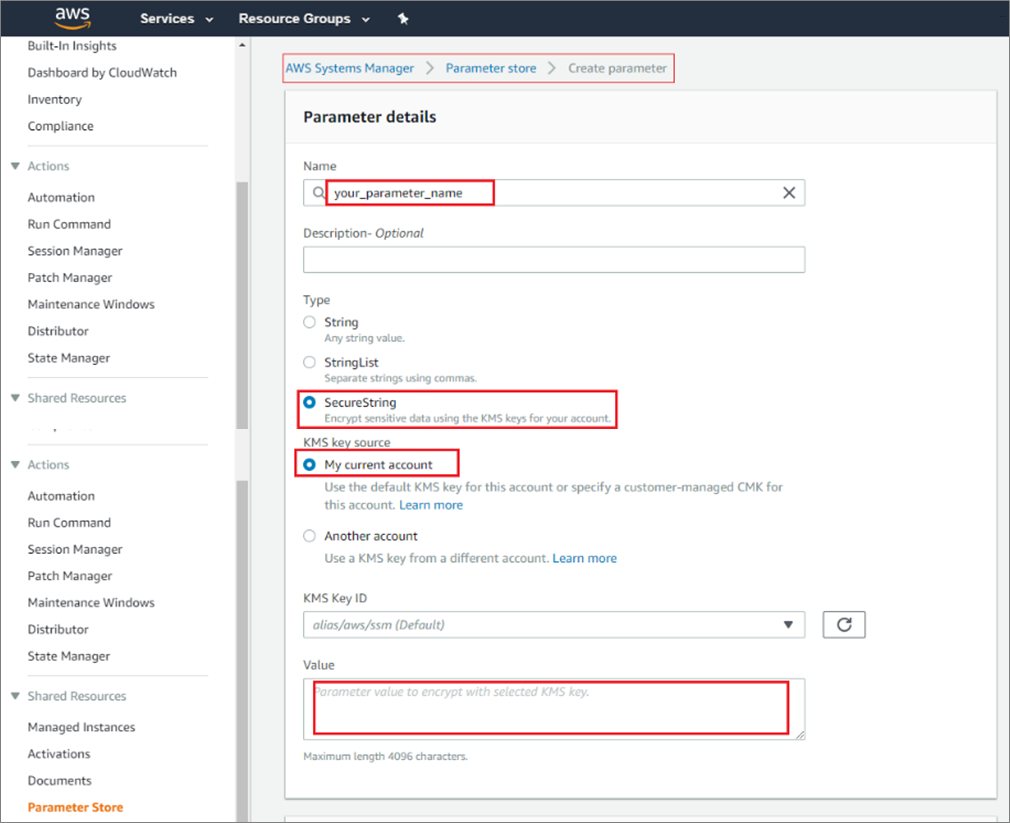Viewport: 1010px width, 823px height.
Task: Go to Inventory in the sidebar
Action: tap(55, 99)
